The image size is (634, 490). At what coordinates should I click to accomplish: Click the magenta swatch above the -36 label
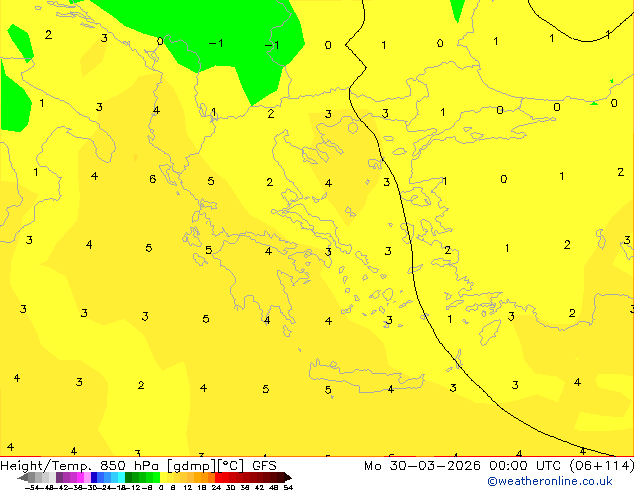(80, 477)
